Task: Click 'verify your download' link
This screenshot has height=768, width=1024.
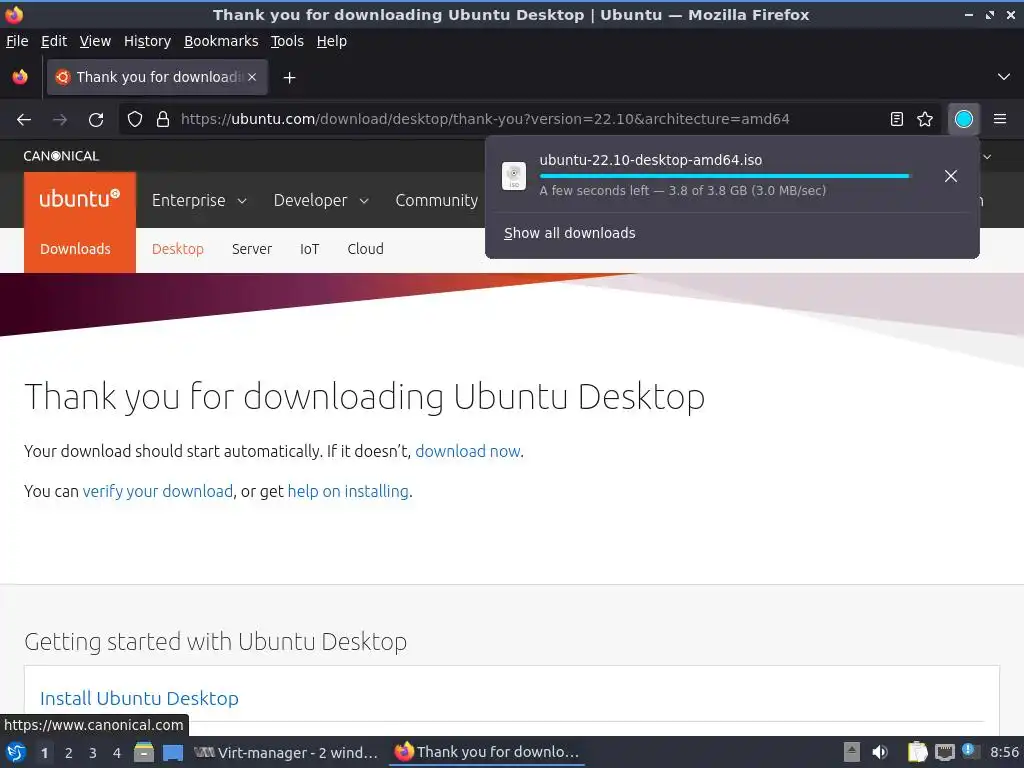Action: (x=157, y=491)
